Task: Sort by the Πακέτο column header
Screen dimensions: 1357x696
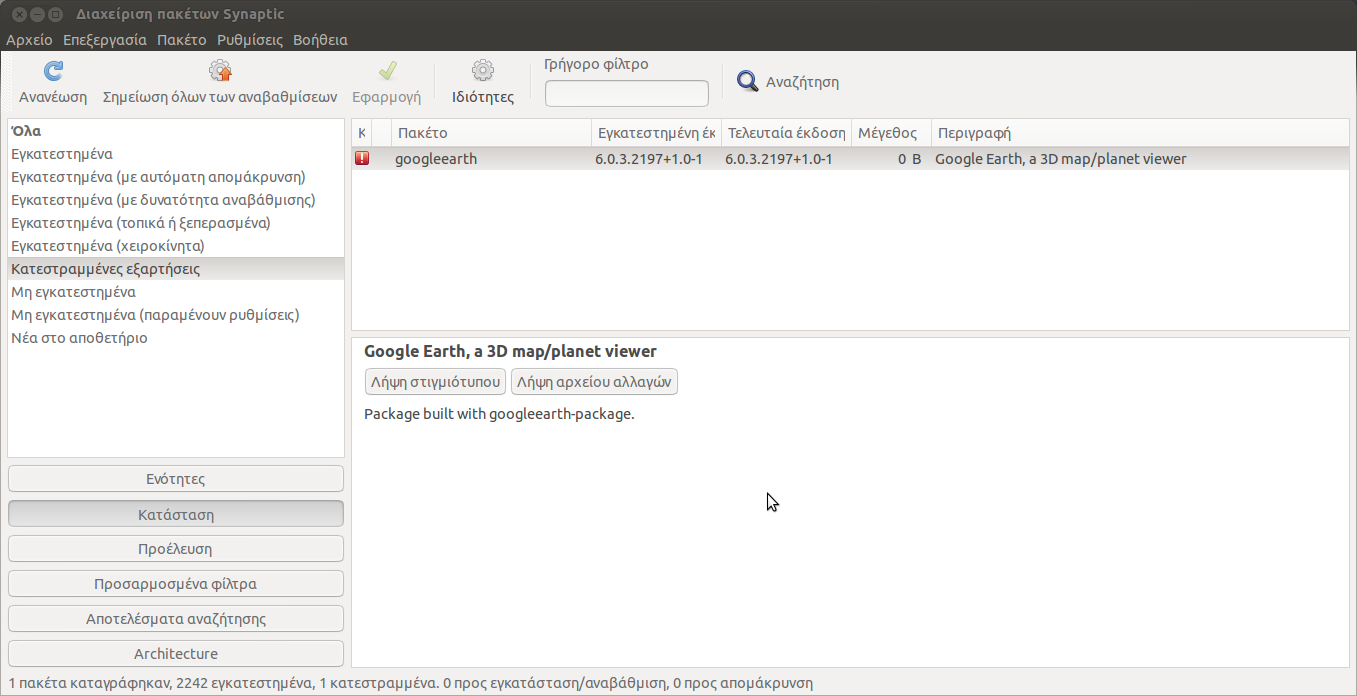Action: click(x=491, y=133)
